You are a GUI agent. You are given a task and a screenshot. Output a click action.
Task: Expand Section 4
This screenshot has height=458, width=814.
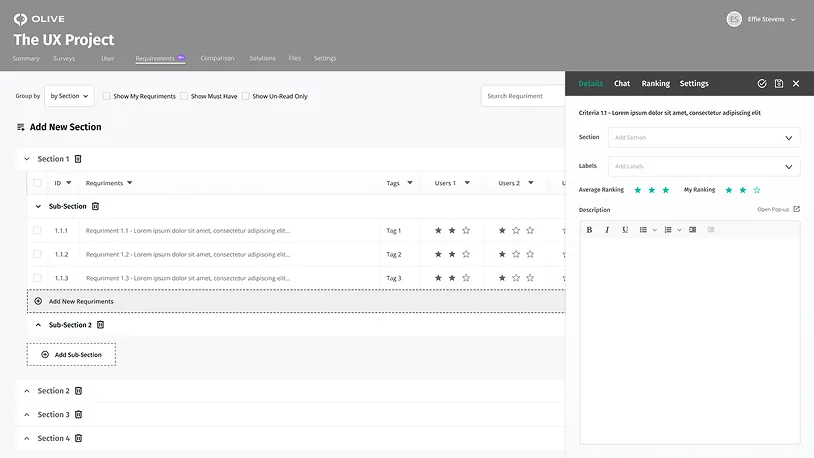27,438
